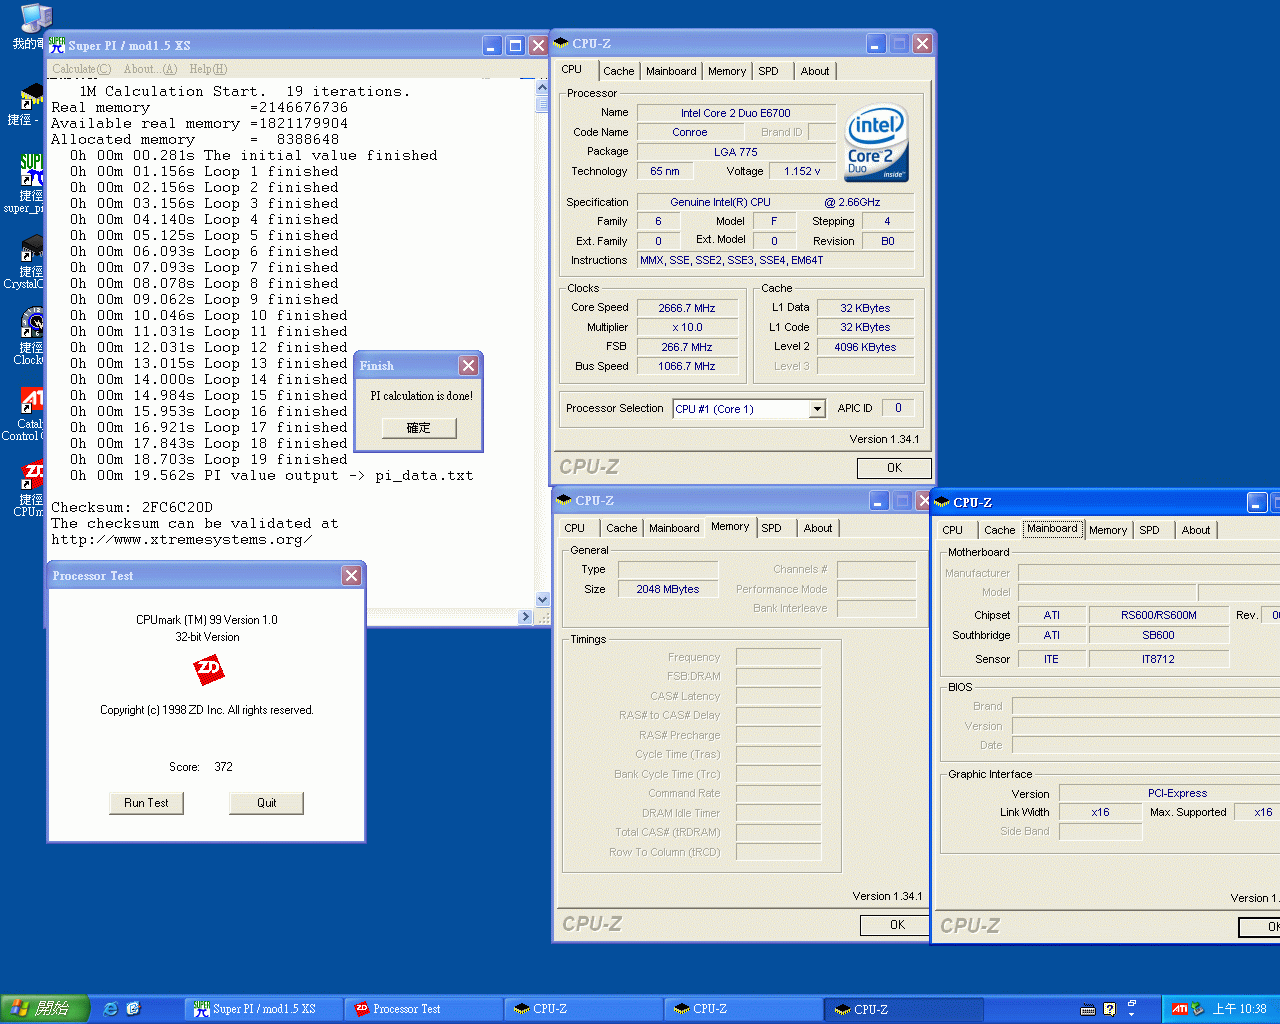Click Super PI horizontal scrollbar right arrow
This screenshot has height=1024, width=1280.
526,617
